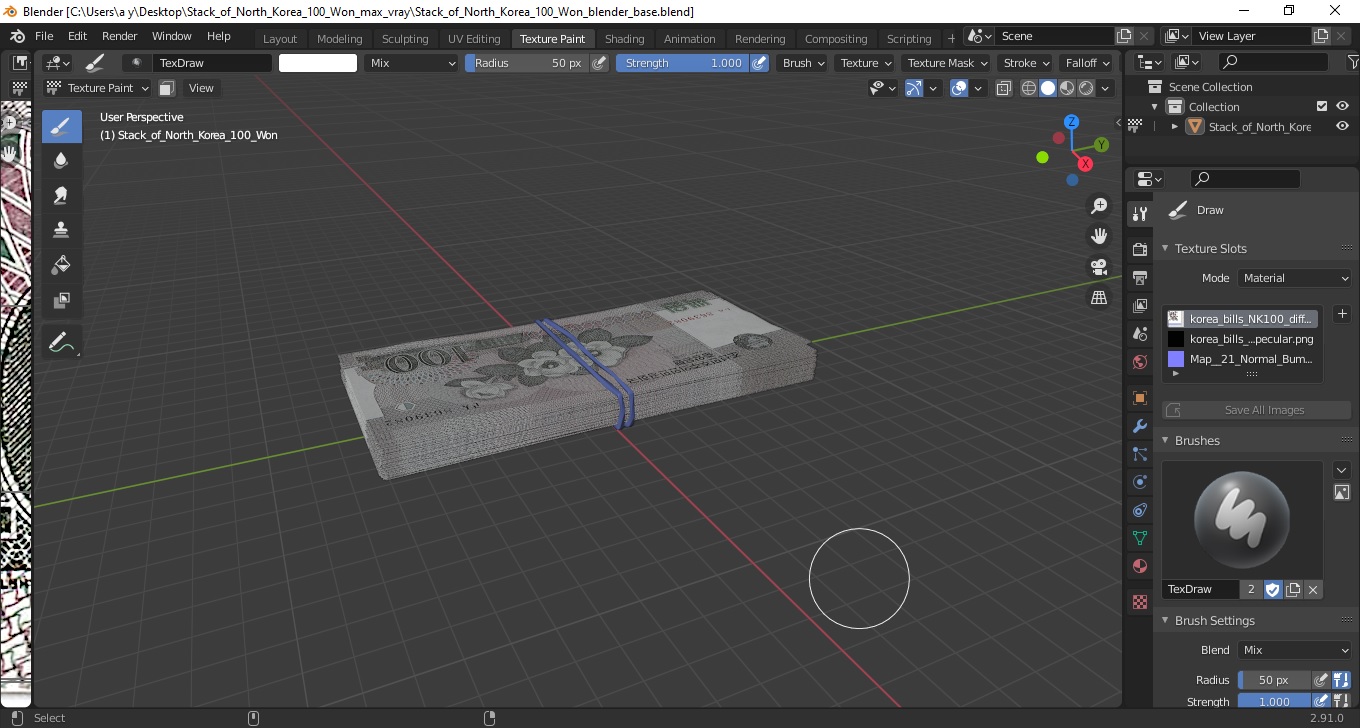
Task: Toggle Collection exclude checkbox in outliner
Action: click(1322, 107)
